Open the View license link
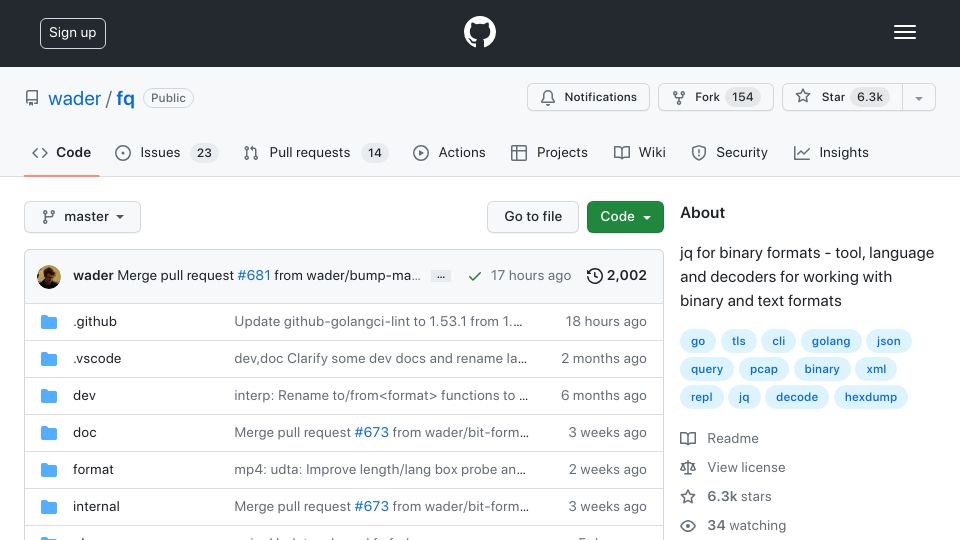Screen dimensions: 960x540 pos(733,468)
